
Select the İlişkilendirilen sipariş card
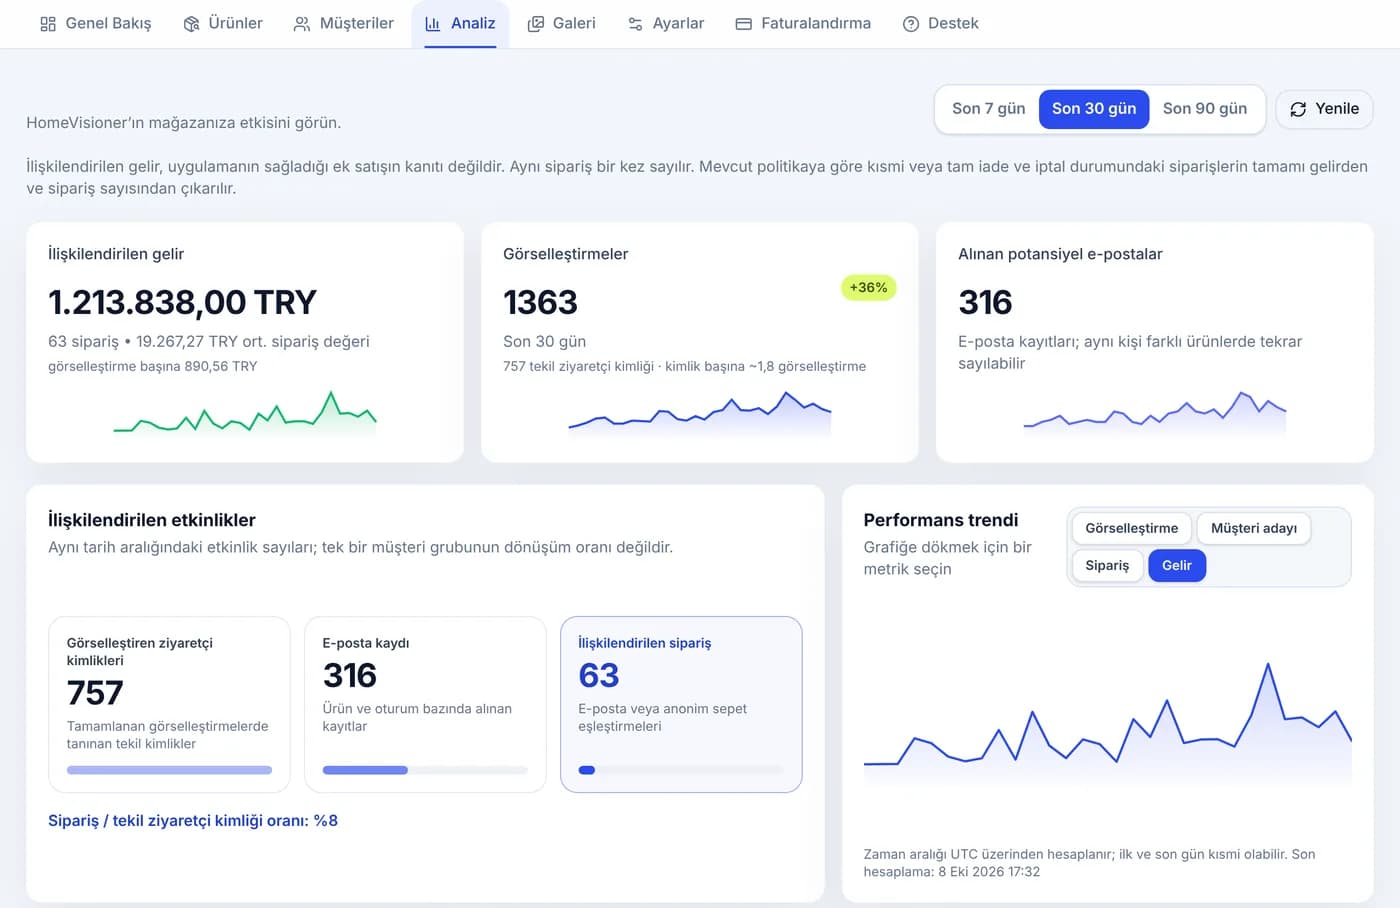(x=681, y=704)
